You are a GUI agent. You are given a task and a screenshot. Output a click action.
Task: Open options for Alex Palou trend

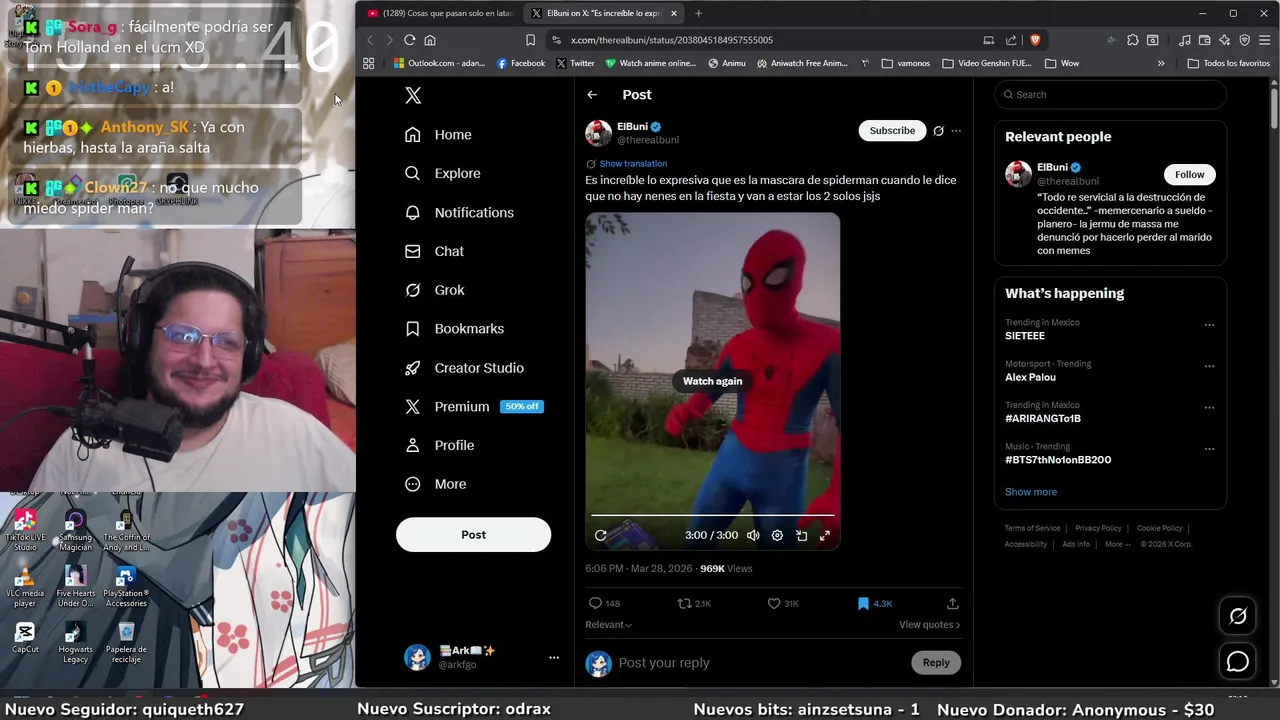1209,366
